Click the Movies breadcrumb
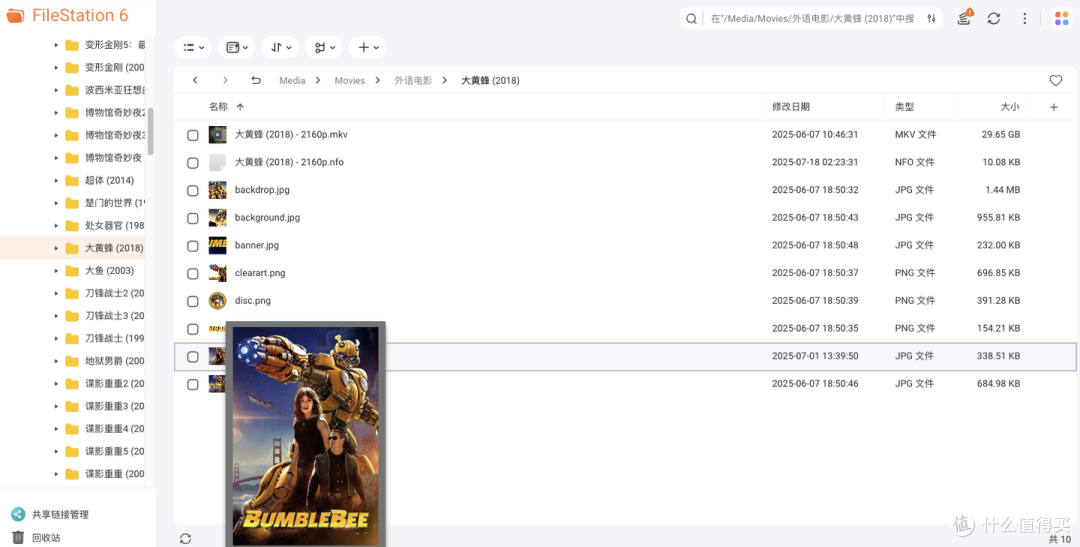 click(349, 81)
